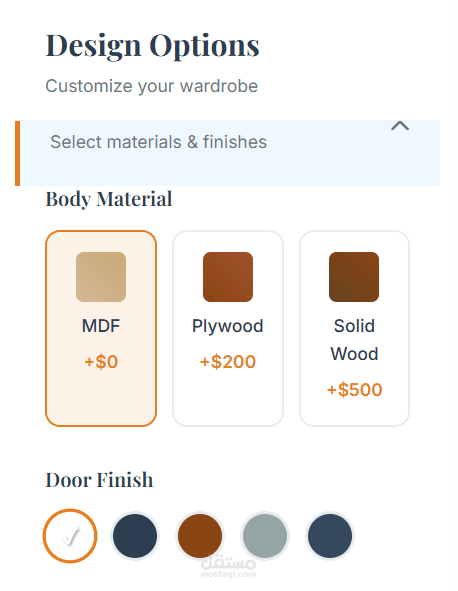
Task: Click the MDF label text
Action: coord(101,326)
